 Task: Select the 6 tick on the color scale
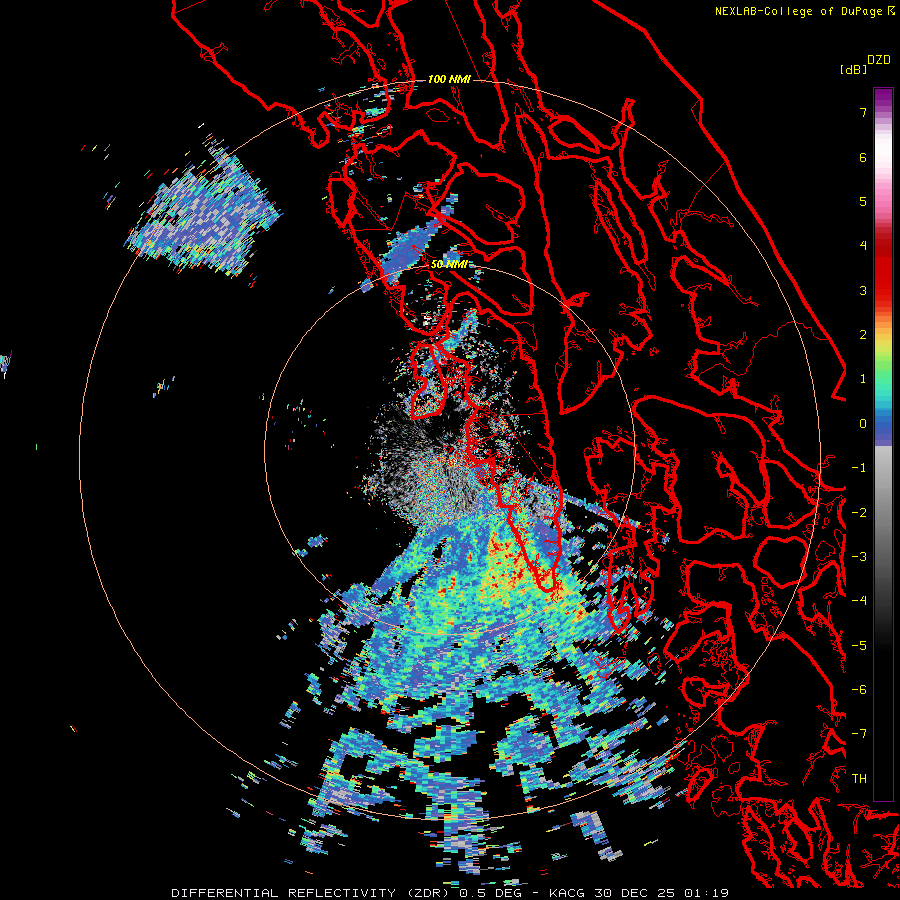click(863, 157)
